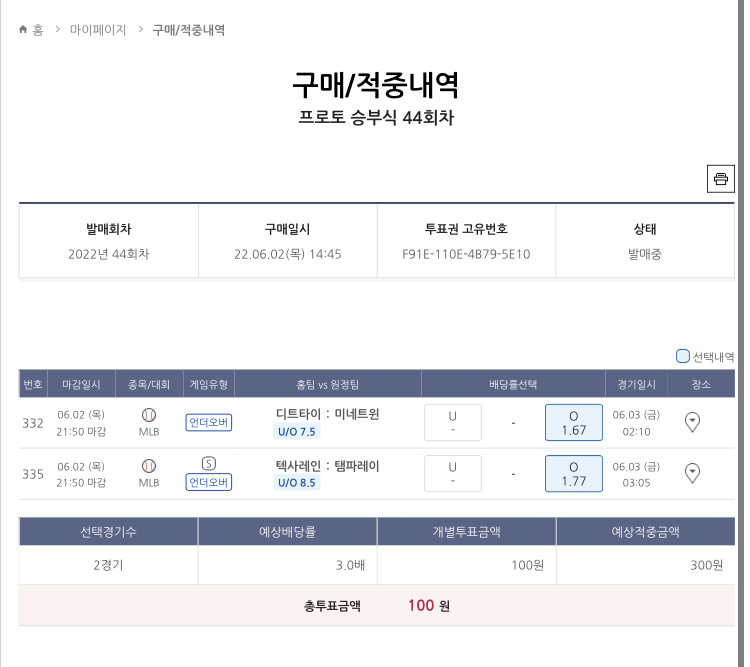Click ticket number F91E-110E-4B79-5E10

point(466,254)
